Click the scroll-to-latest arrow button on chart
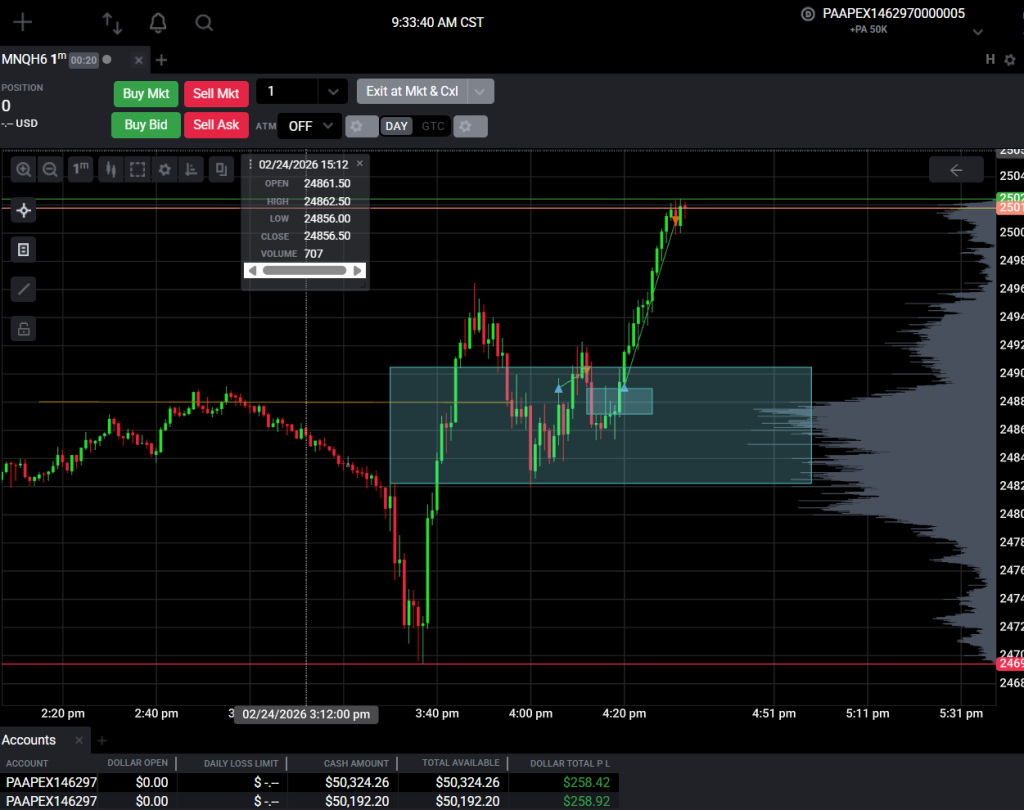This screenshot has width=1024, height=810. (x=955, y=170)
